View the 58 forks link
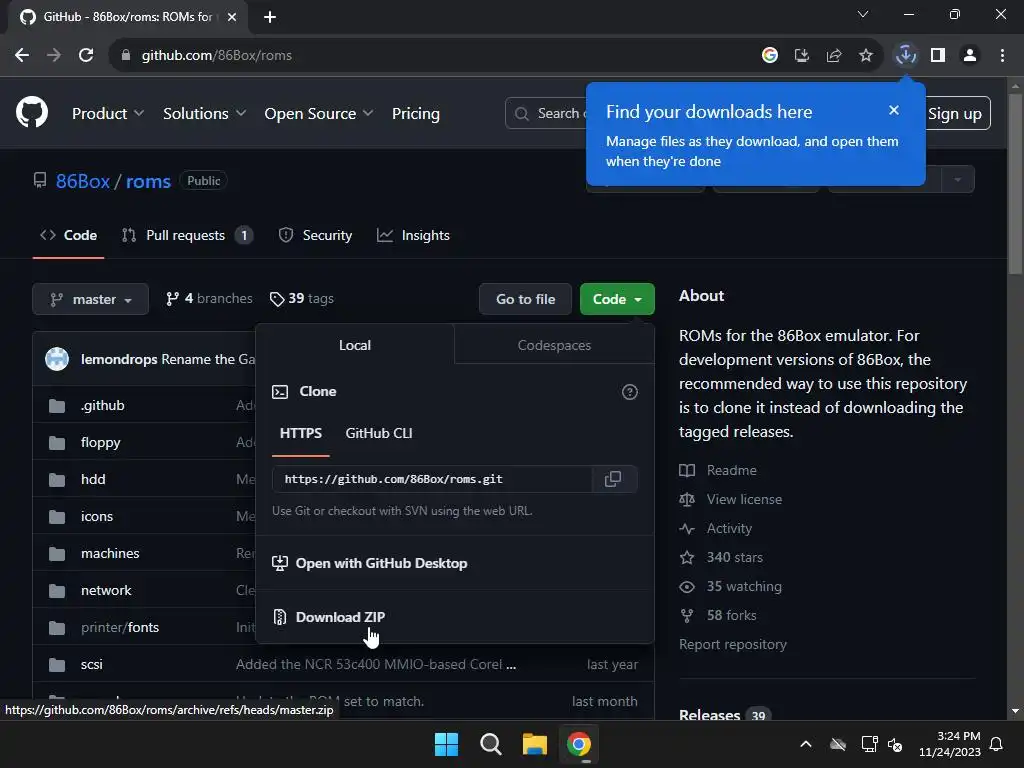The height and width of the screenshot is (768, 1024). (x=718, y=615)
